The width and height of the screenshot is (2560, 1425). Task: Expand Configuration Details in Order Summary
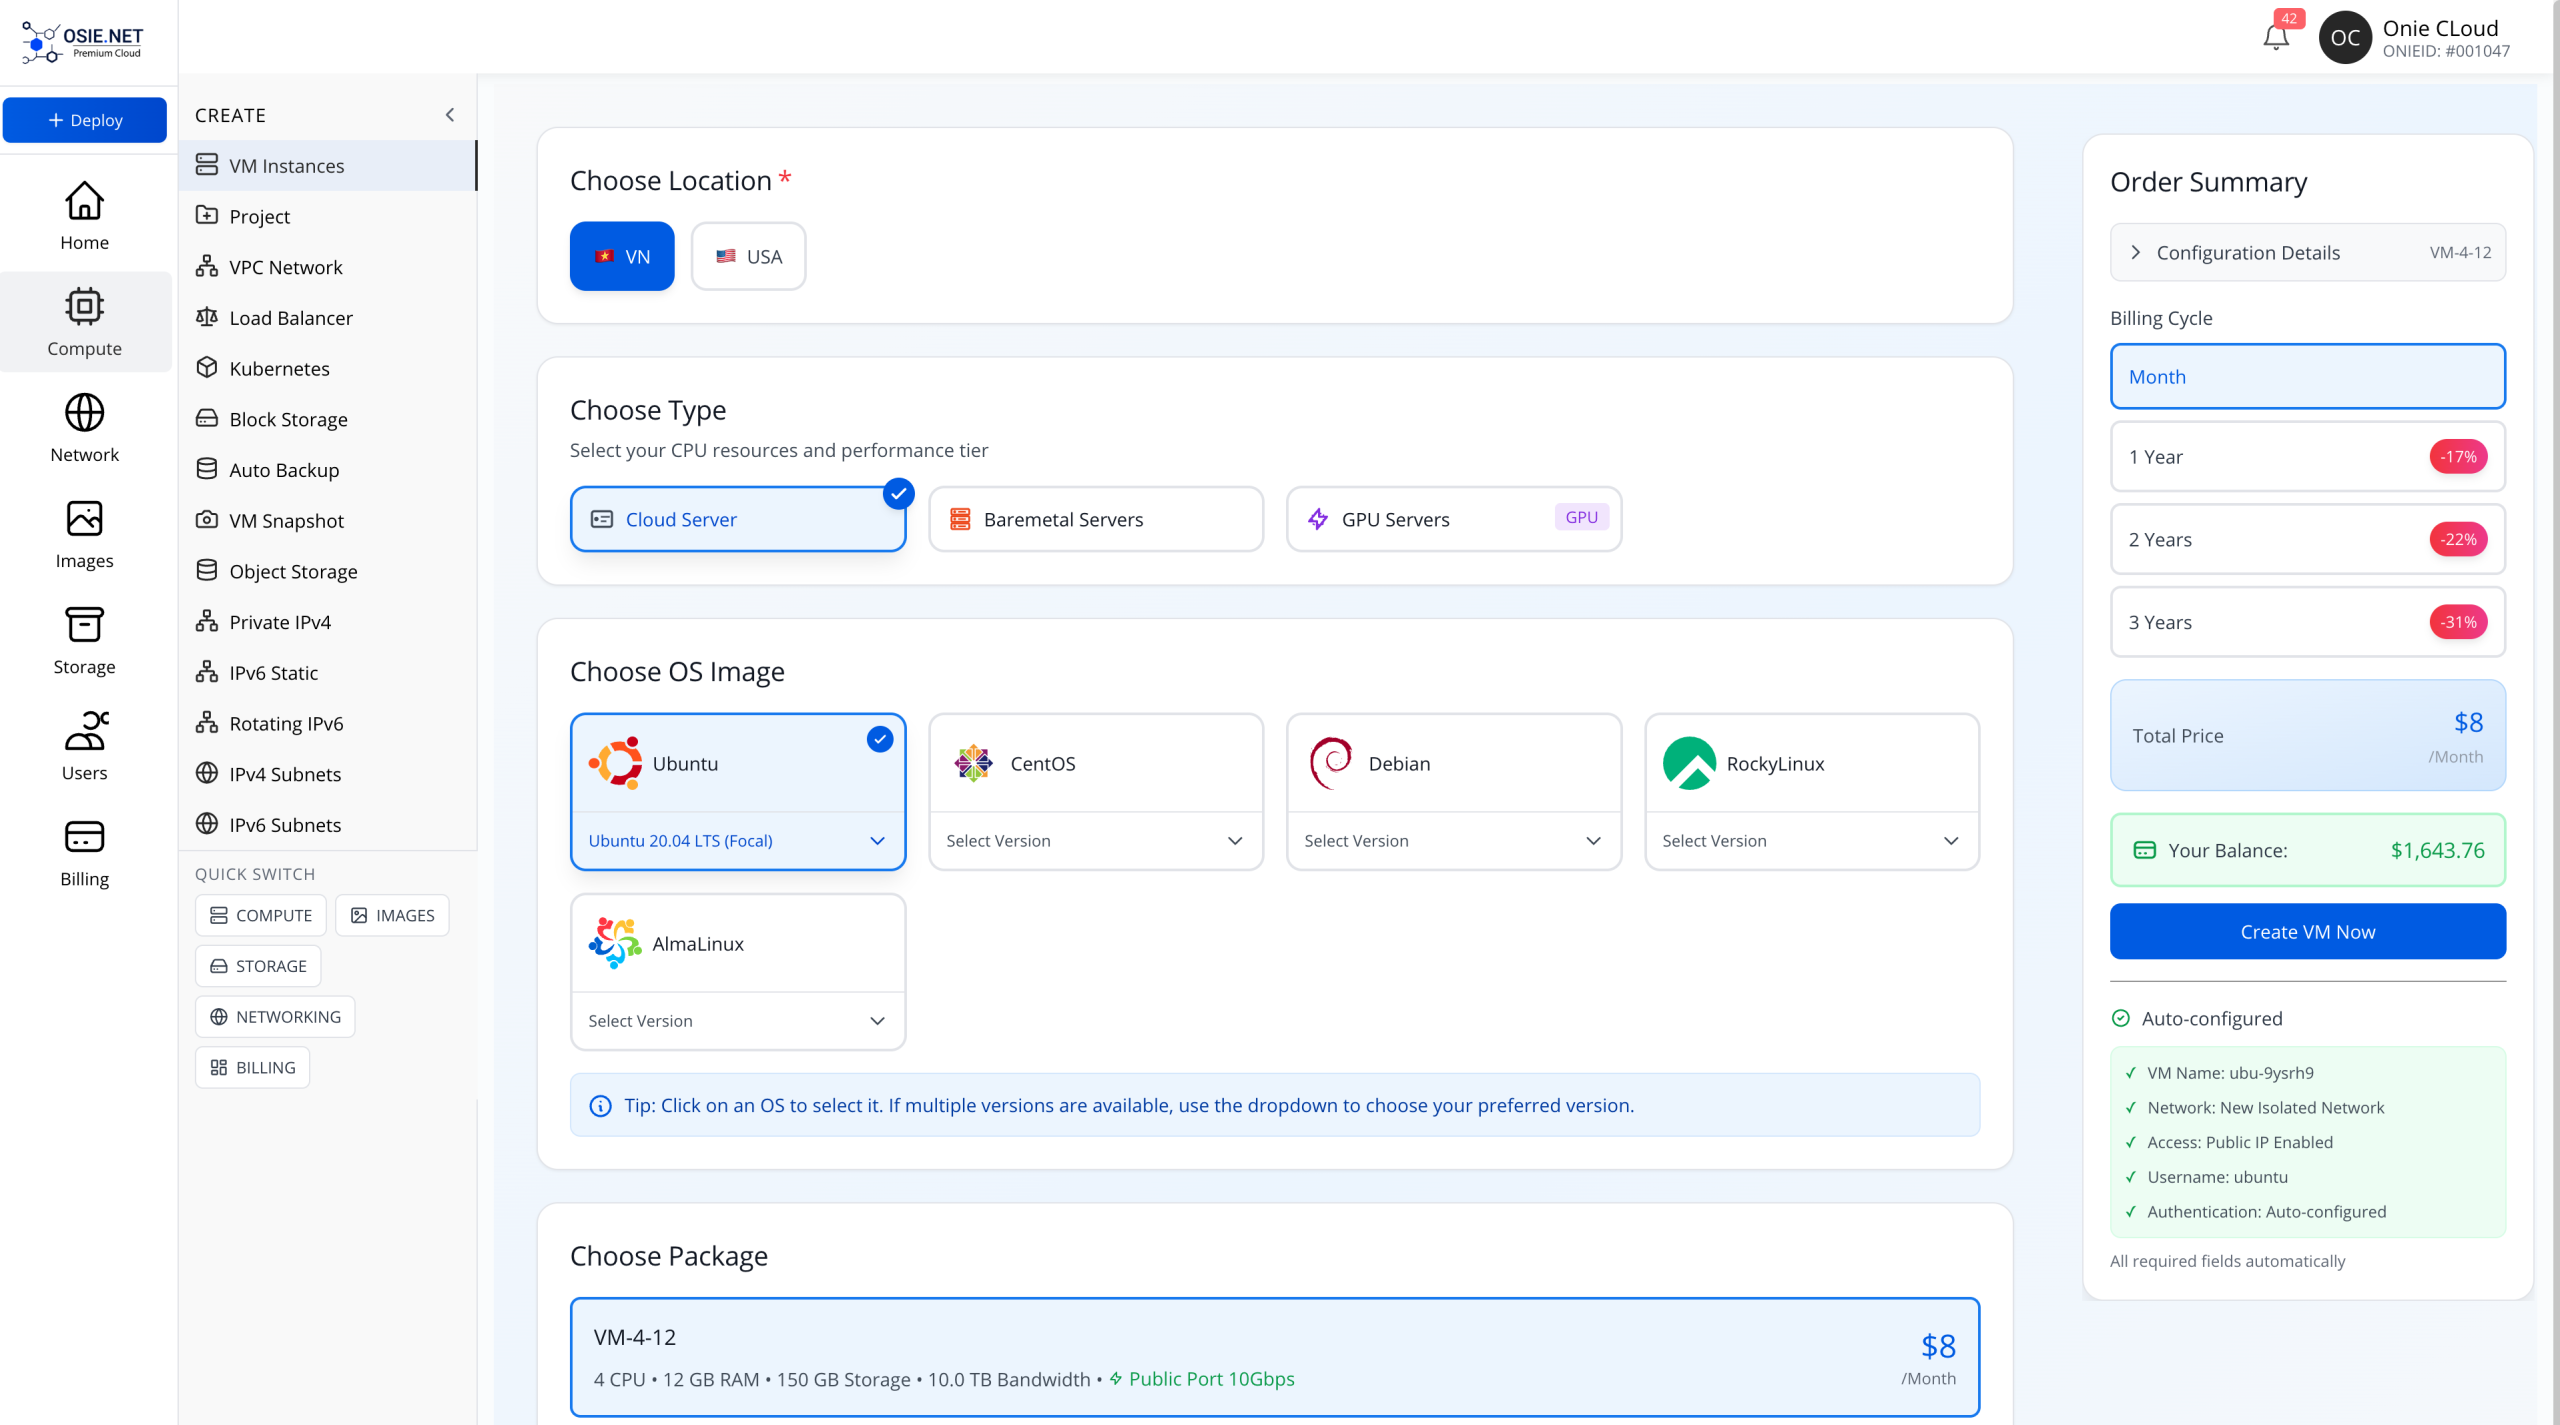click(2307, 253)
